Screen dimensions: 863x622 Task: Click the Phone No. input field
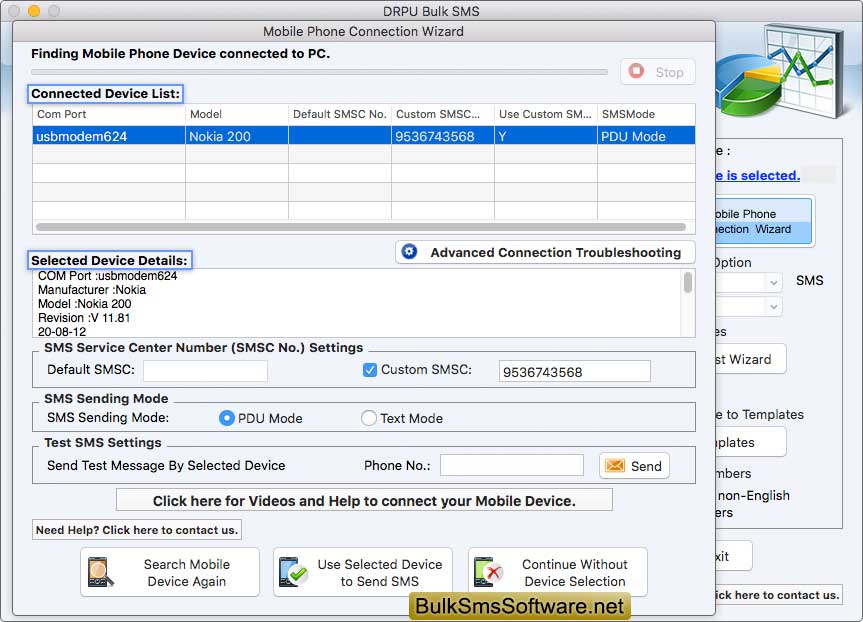coord(512,465)
